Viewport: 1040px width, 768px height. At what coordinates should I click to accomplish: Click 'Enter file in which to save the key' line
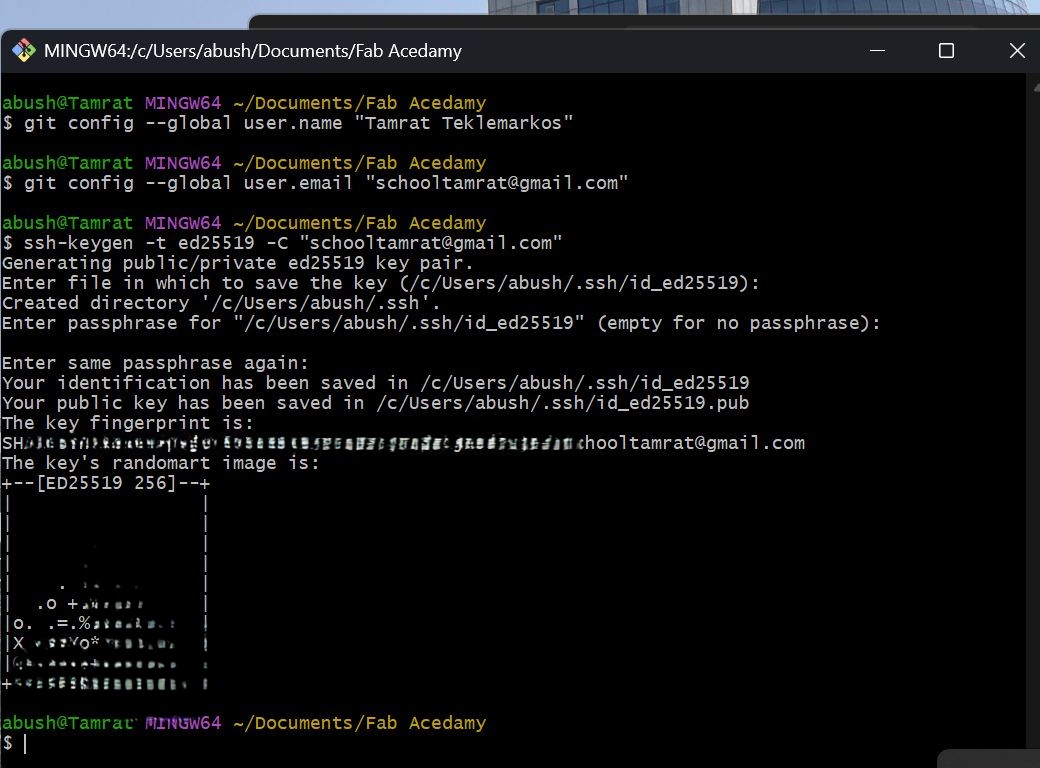pos(381,283)
